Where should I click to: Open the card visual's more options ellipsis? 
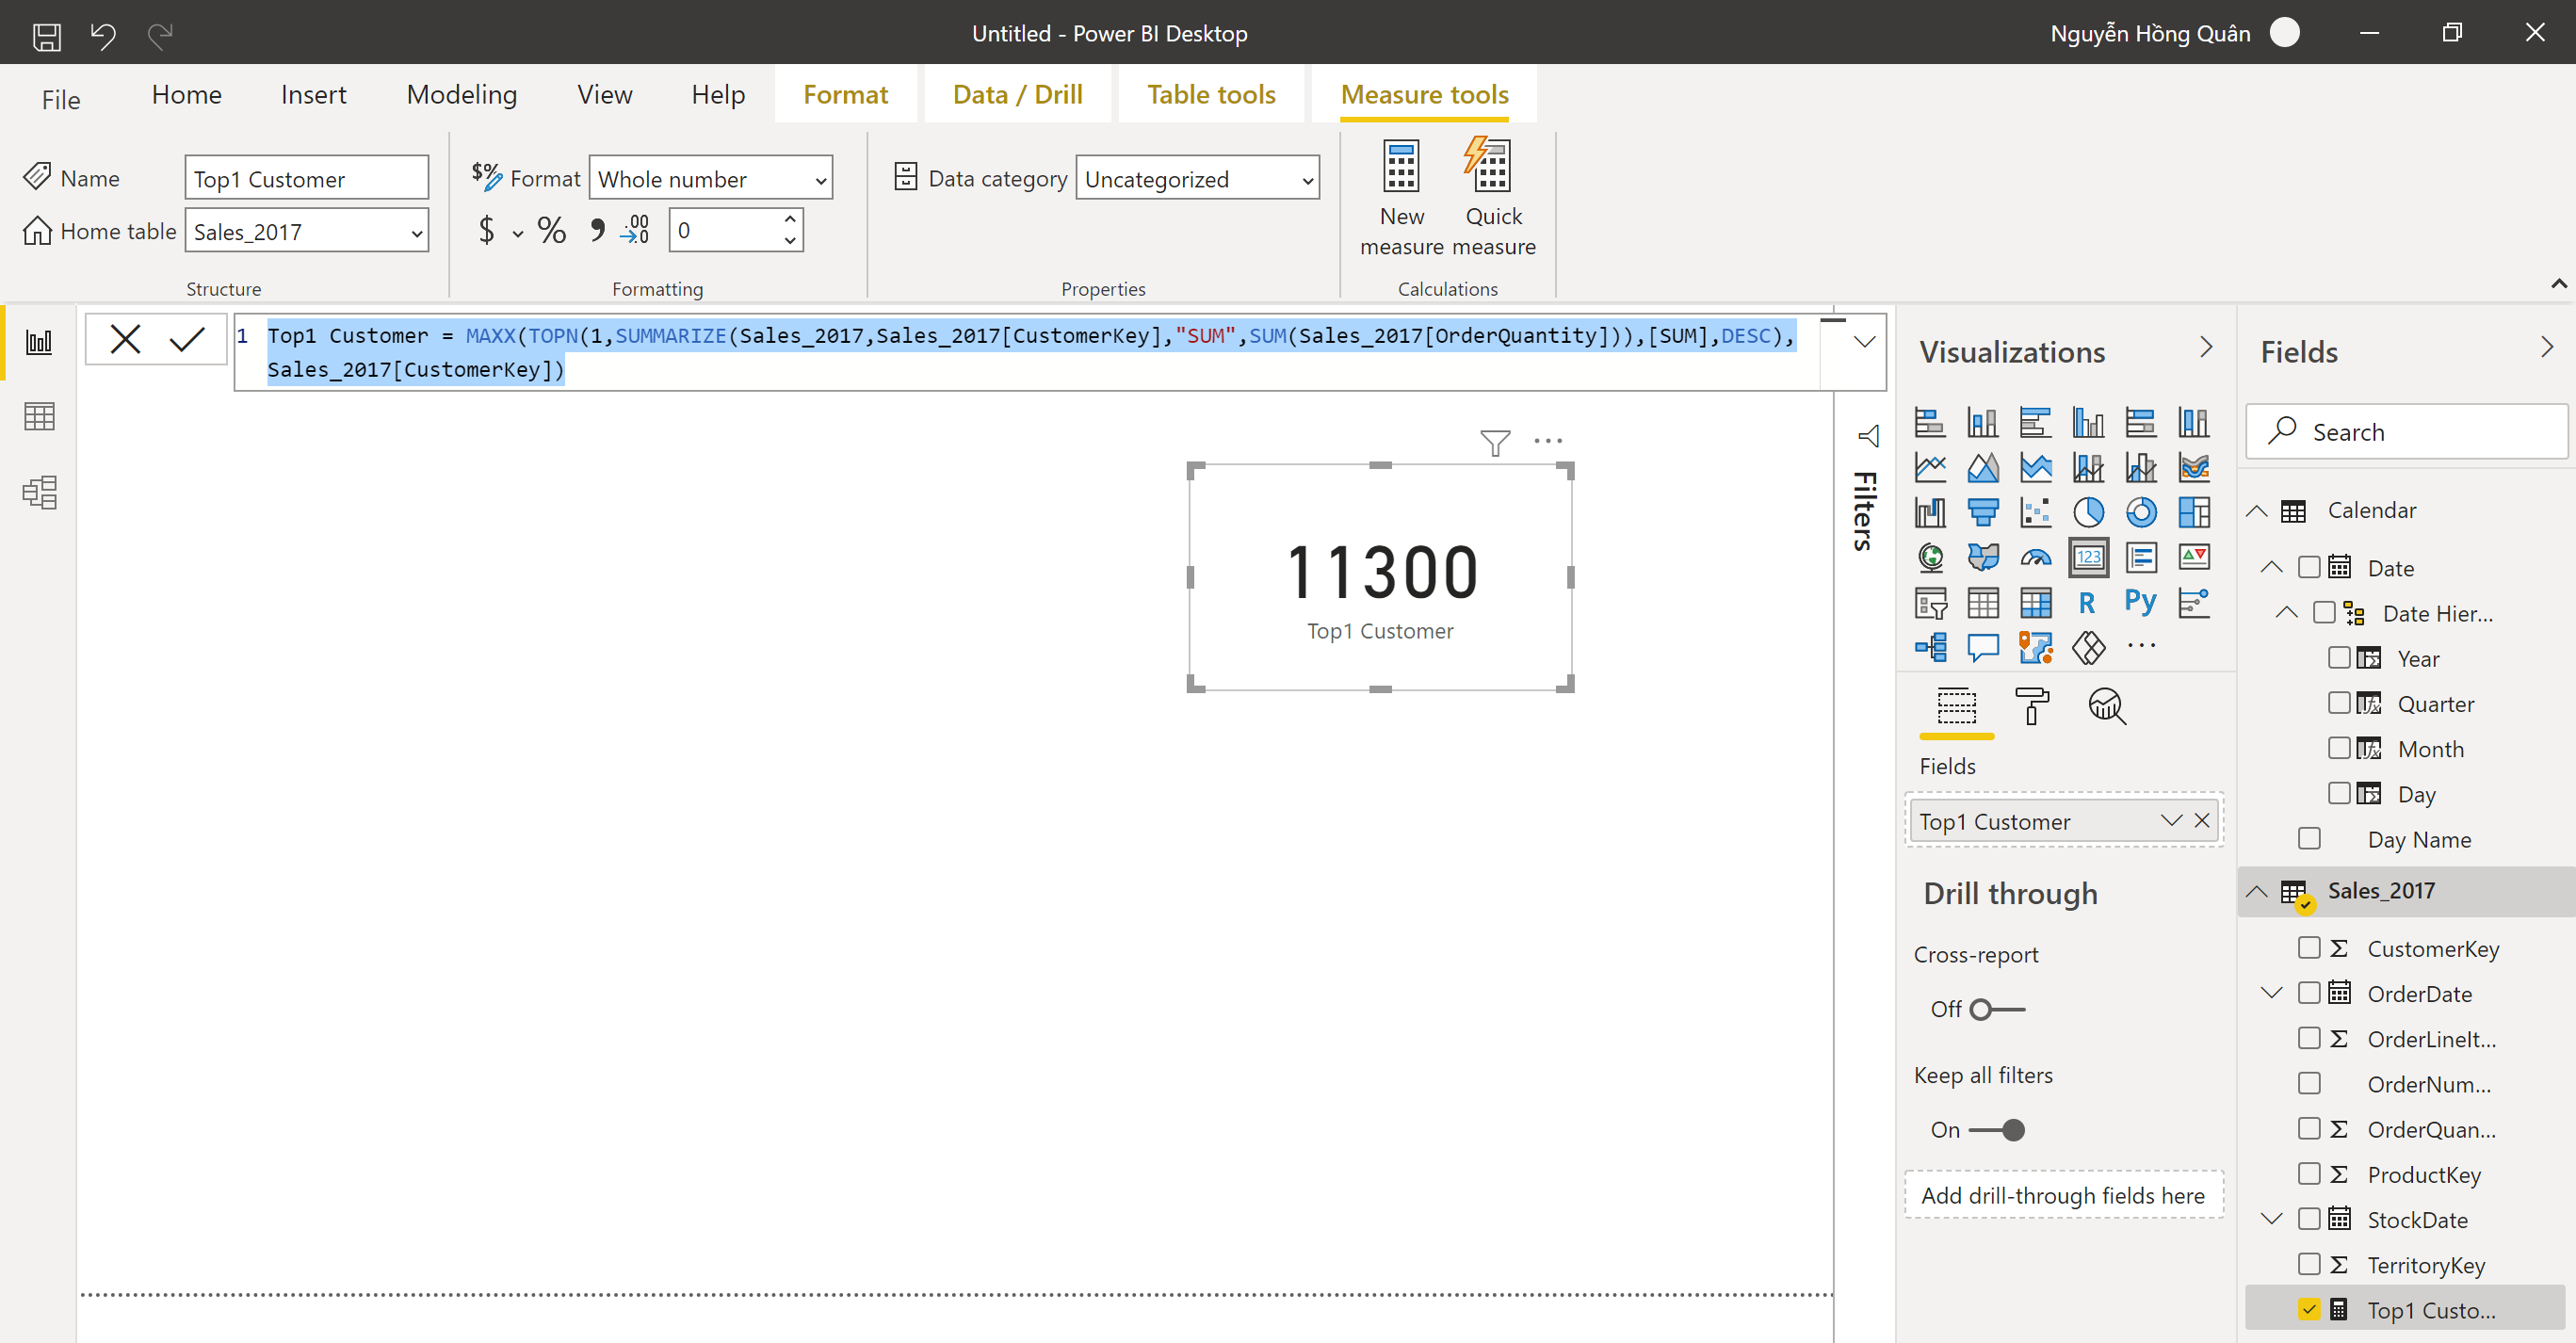1548,440
